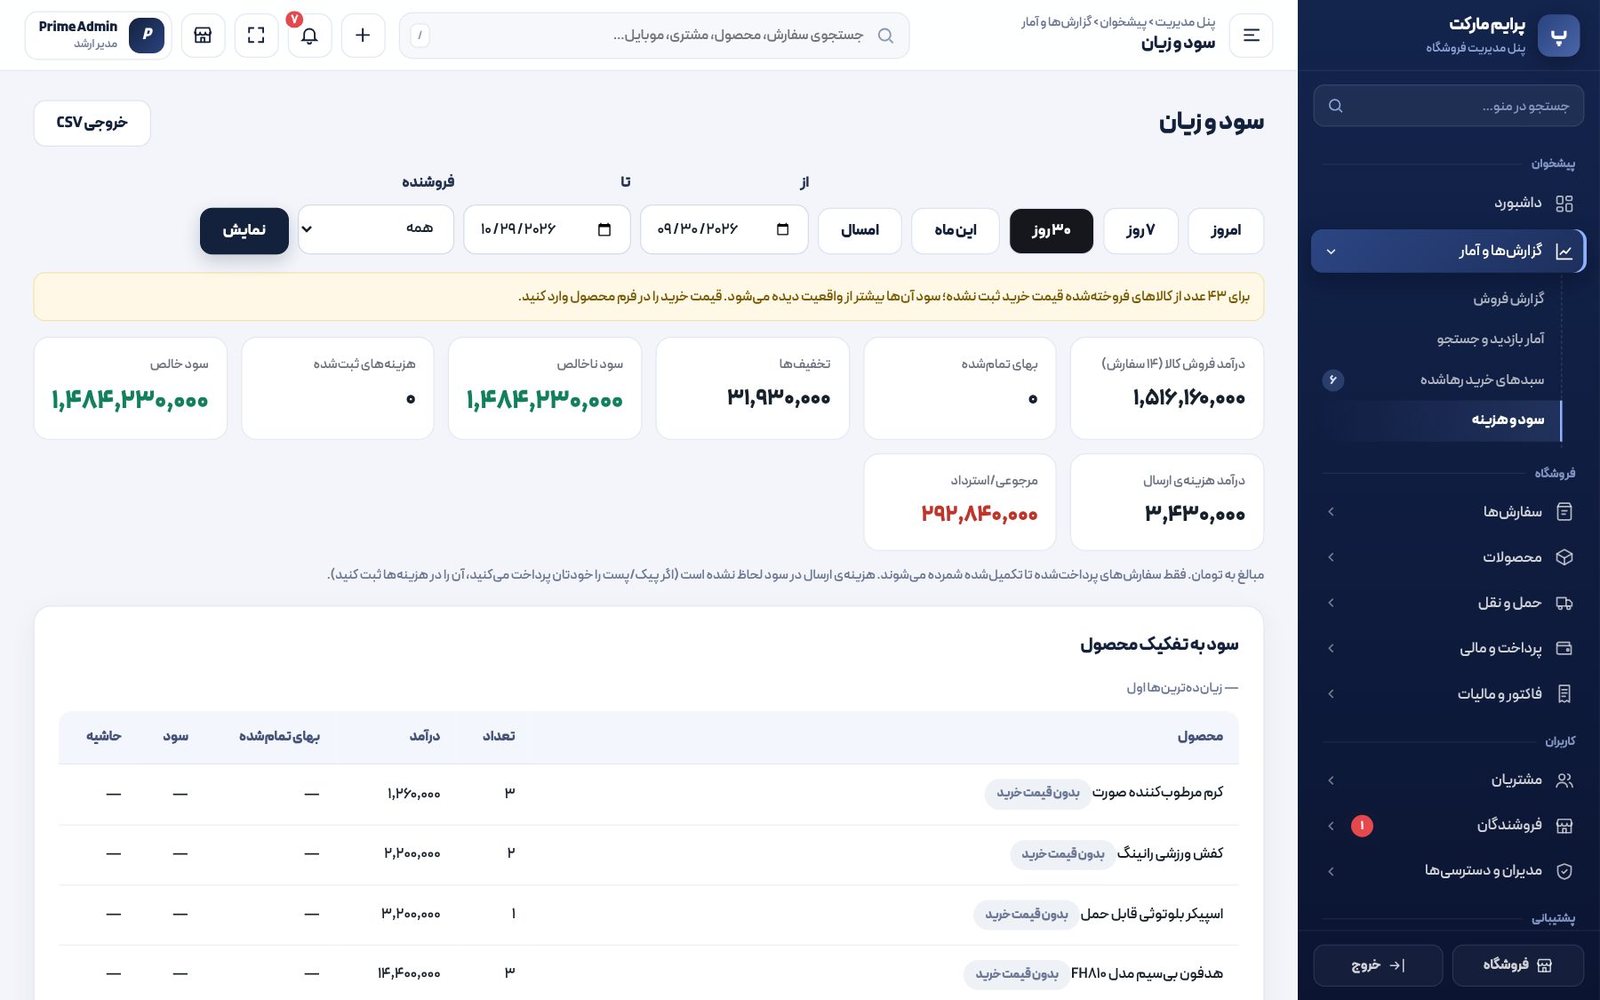The width and height of the screenshot is (1600, 1000).
Task: Open the فروشنده dropdown
Action: point(376,230)
